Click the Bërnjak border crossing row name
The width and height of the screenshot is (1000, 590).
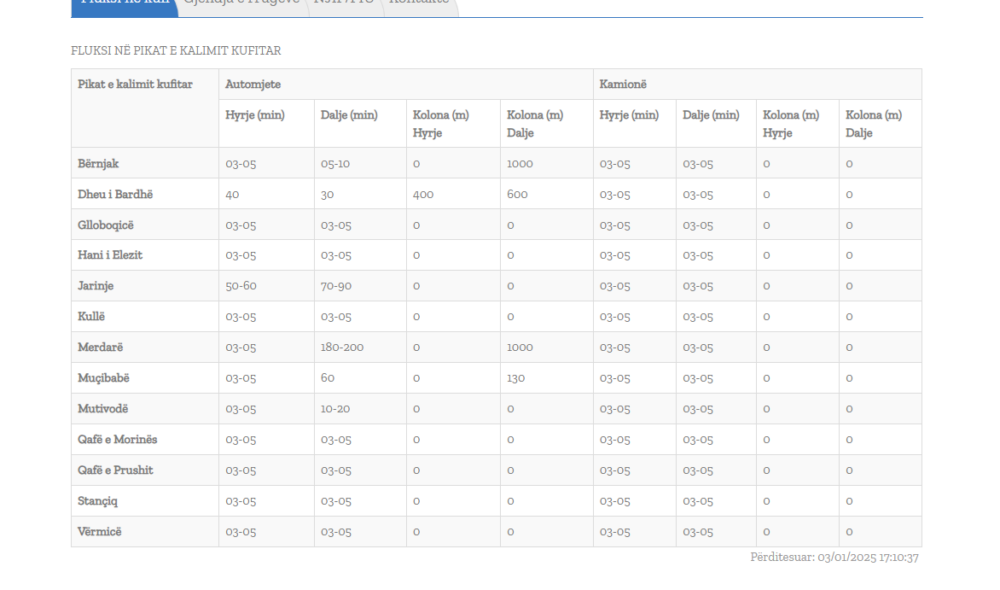(x=100, y=163)
